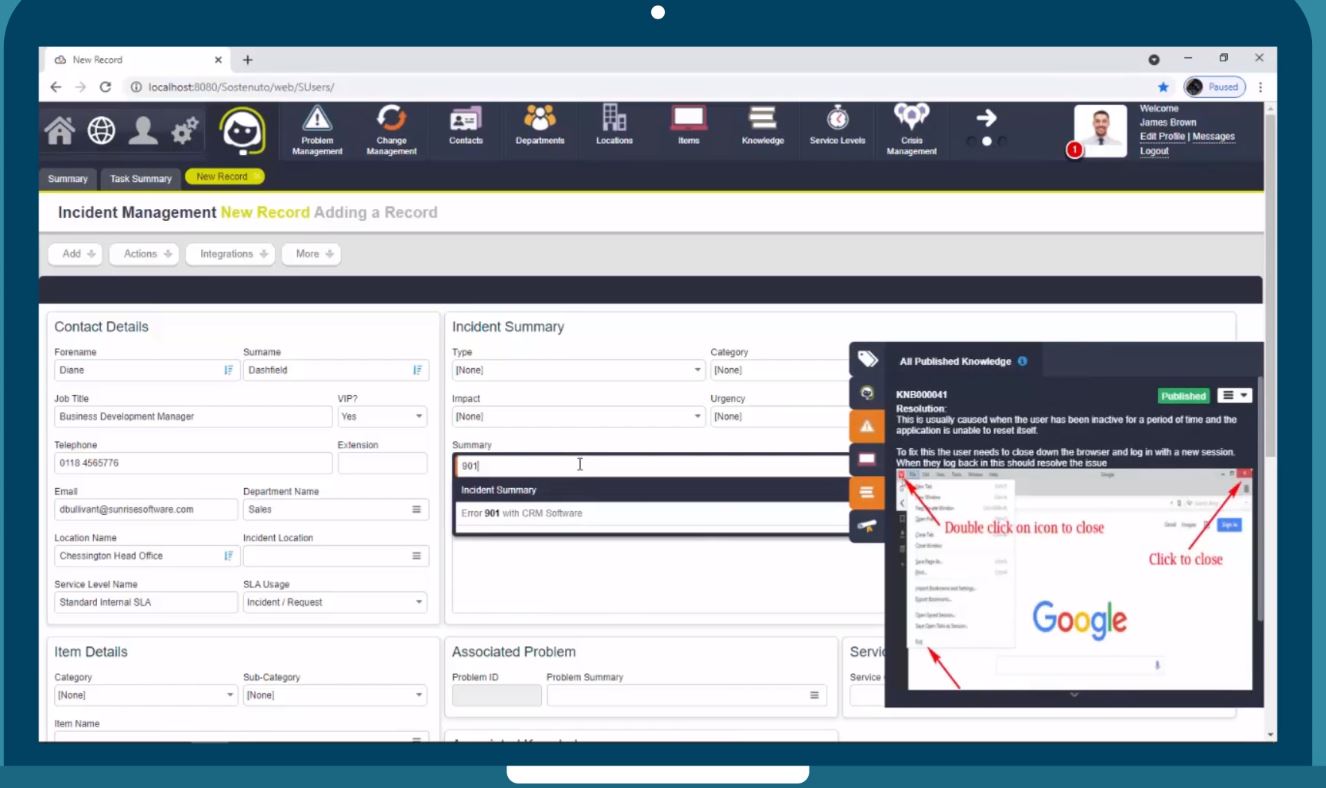Click Messages link
Screen dimensions: 1326x788
point(1214,137)
